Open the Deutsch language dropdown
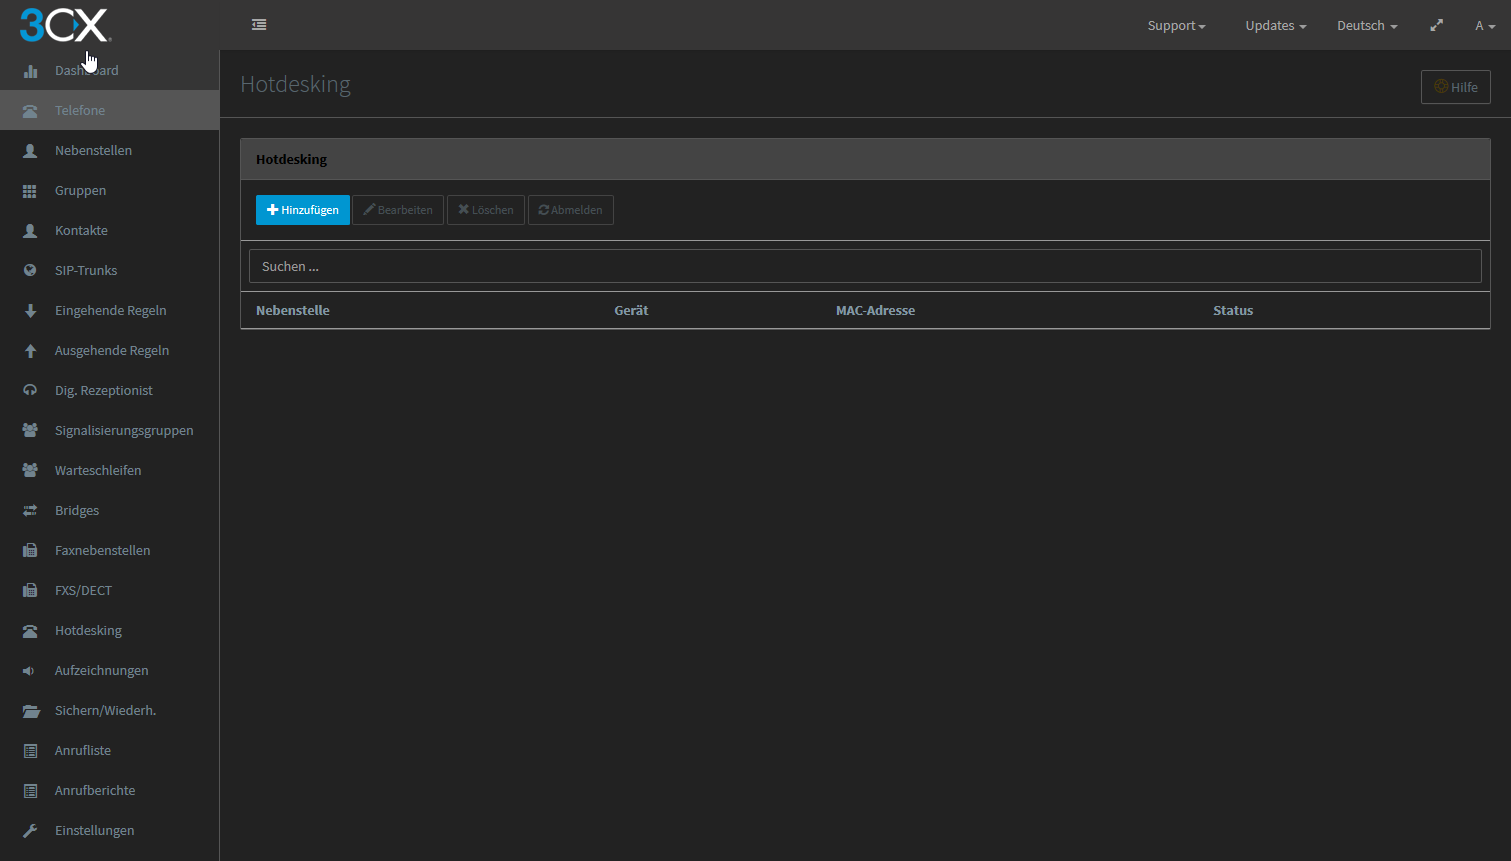 tap(1366, 26)
